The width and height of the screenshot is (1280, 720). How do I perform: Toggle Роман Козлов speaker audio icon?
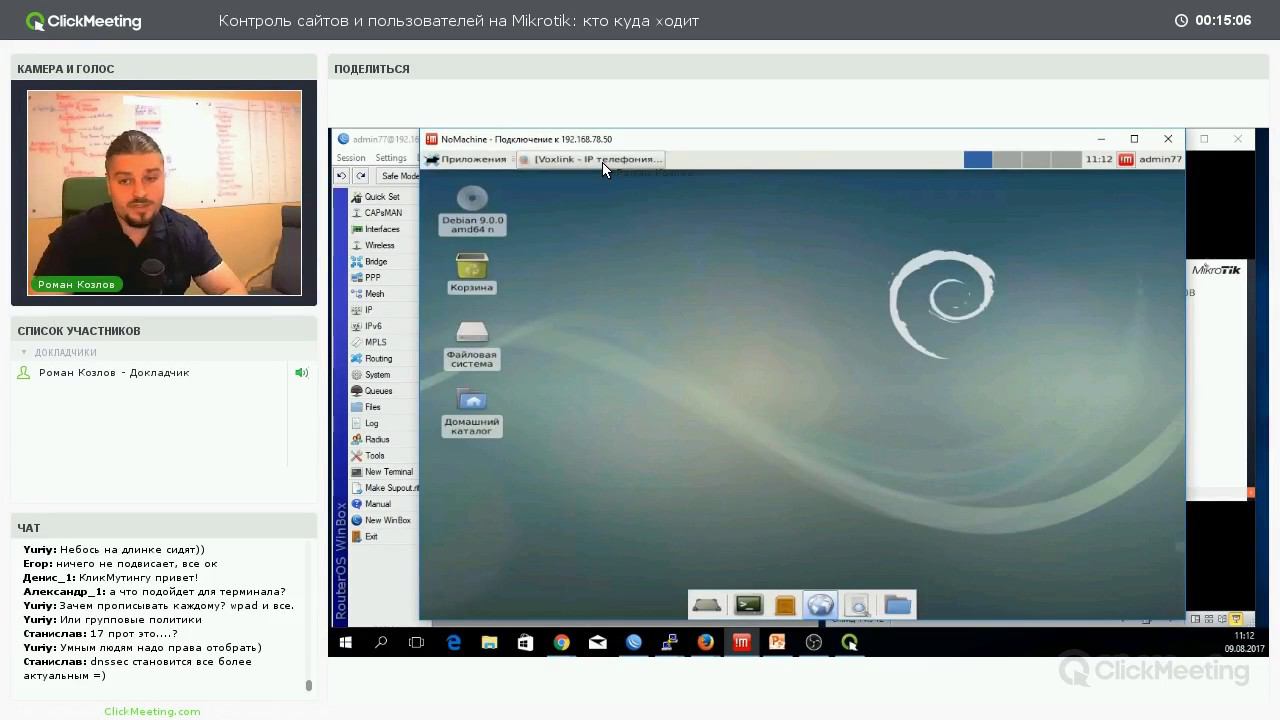(x=301, y=373)
